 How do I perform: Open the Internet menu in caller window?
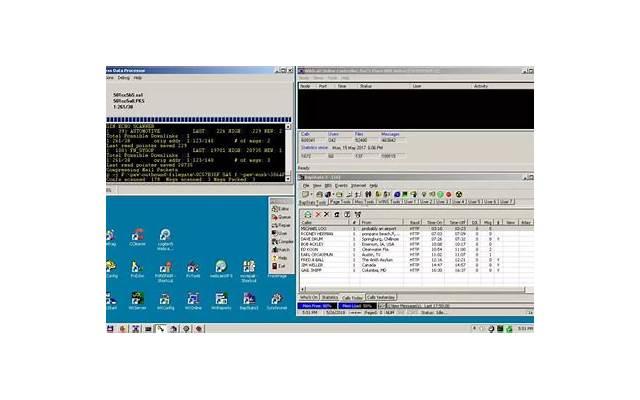[358, 185]
